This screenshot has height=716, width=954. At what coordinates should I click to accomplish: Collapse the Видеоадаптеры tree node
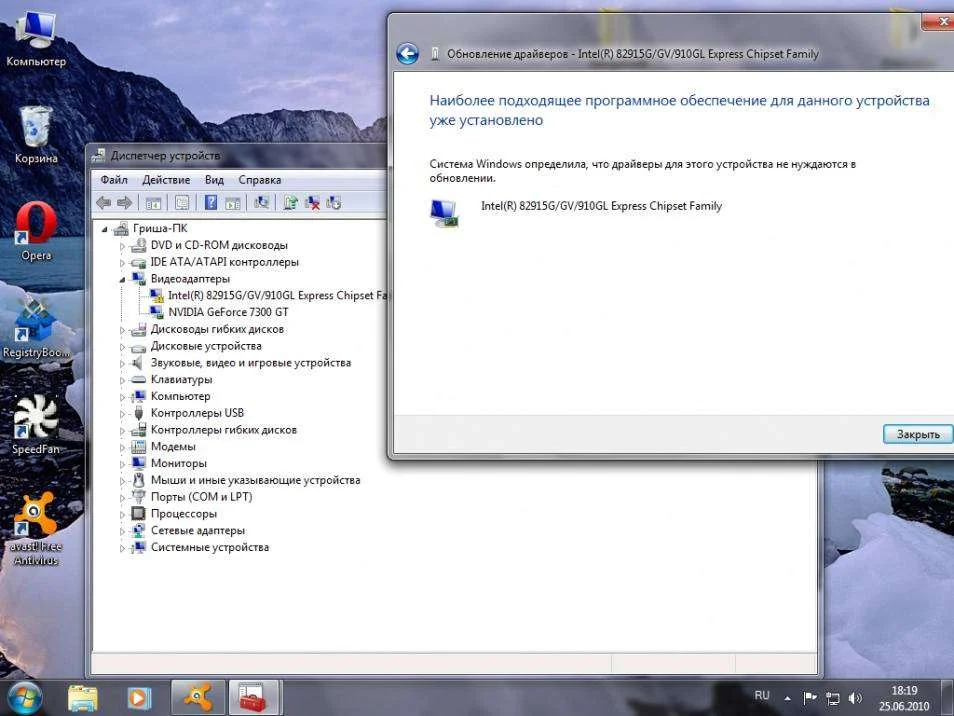[x=123, y=279]
